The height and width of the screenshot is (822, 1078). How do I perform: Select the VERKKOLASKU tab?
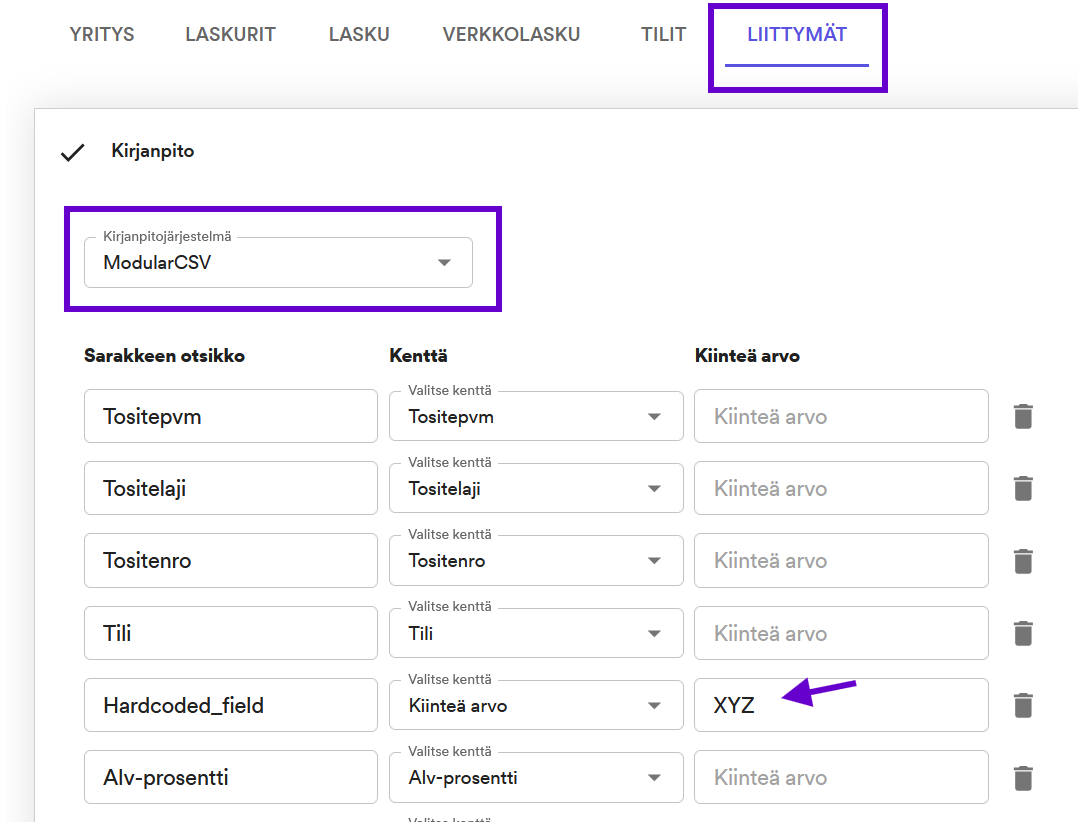[x=512, y=34]
